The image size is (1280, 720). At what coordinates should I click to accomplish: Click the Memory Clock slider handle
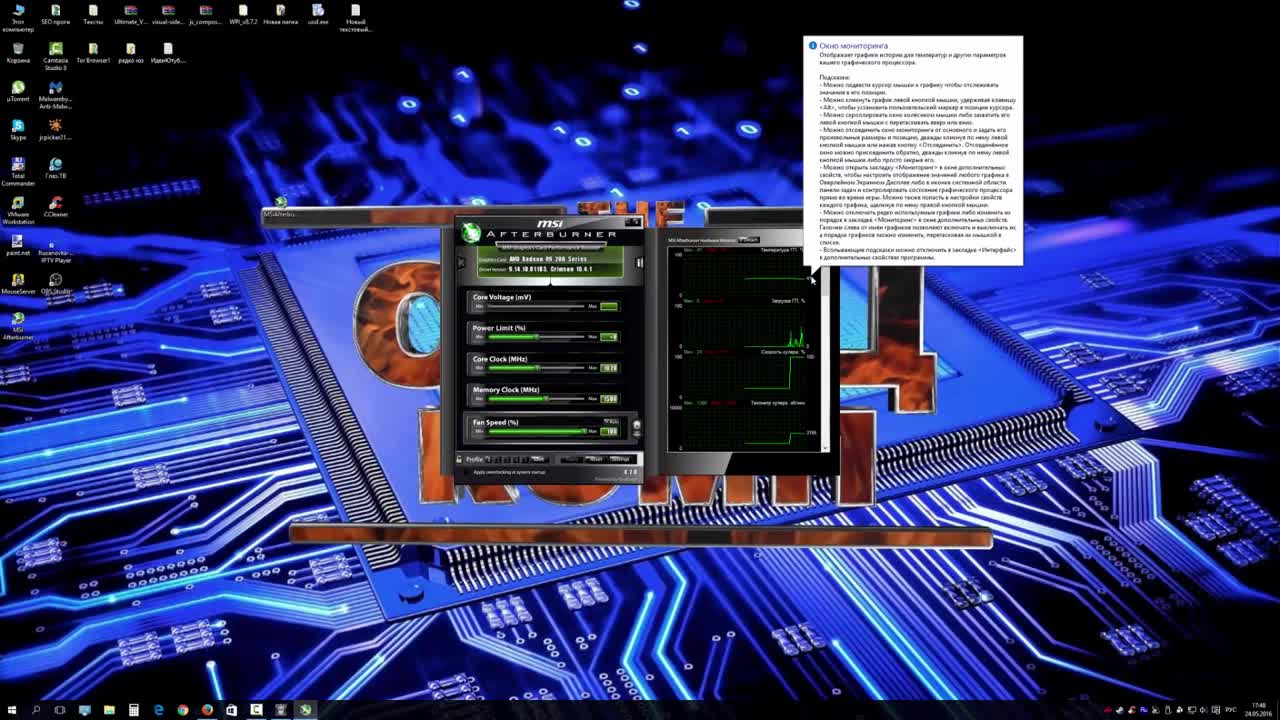coord(546,398)
